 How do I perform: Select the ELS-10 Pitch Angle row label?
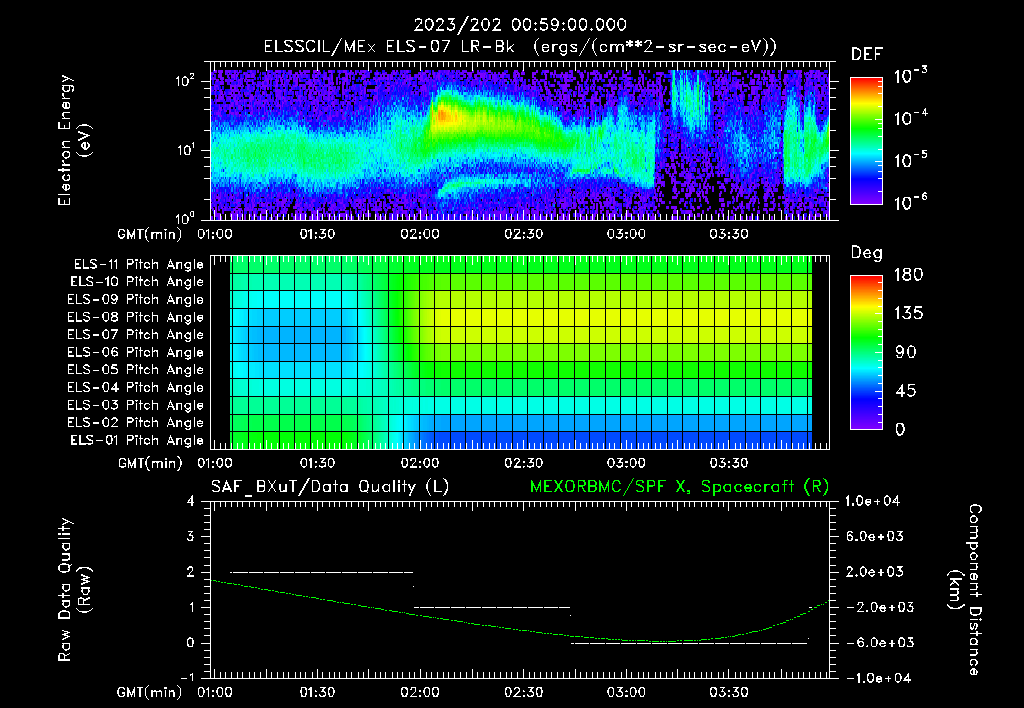137,282
